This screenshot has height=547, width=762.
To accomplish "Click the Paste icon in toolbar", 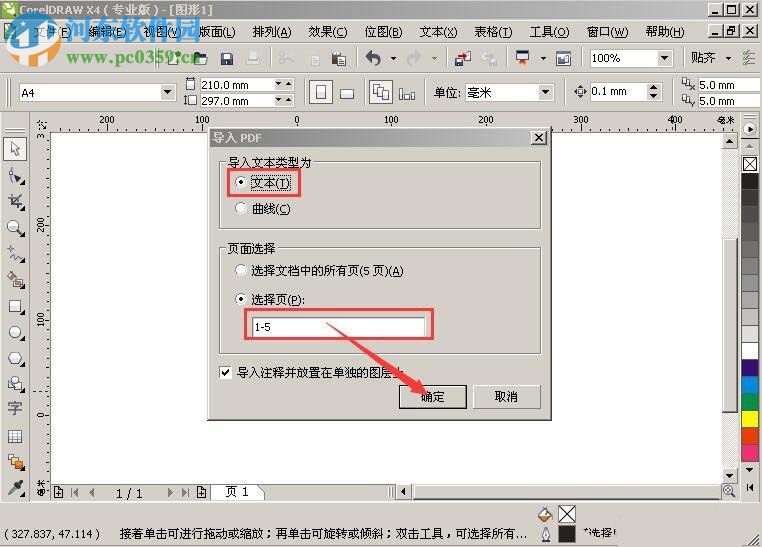I will 339,59.
